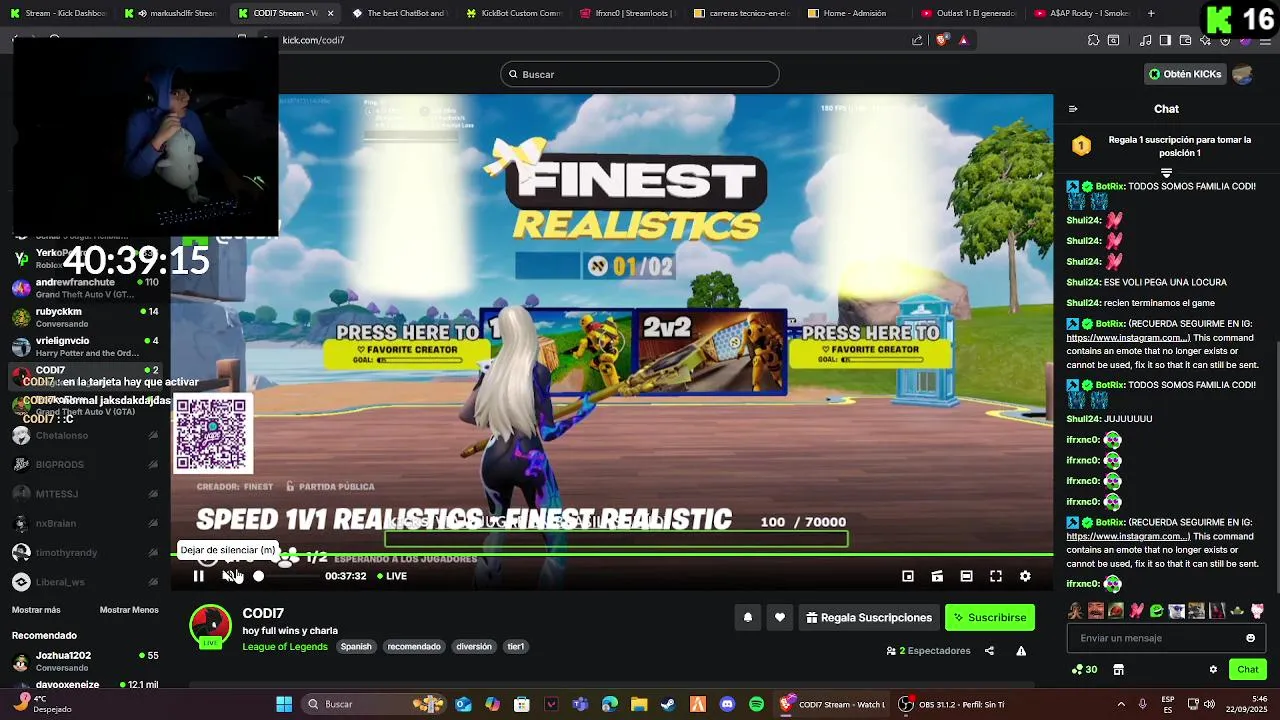The width and height of the screenshot is (1280, 720).
Task: Open mini player mode icon
Action: pos(908,576)
